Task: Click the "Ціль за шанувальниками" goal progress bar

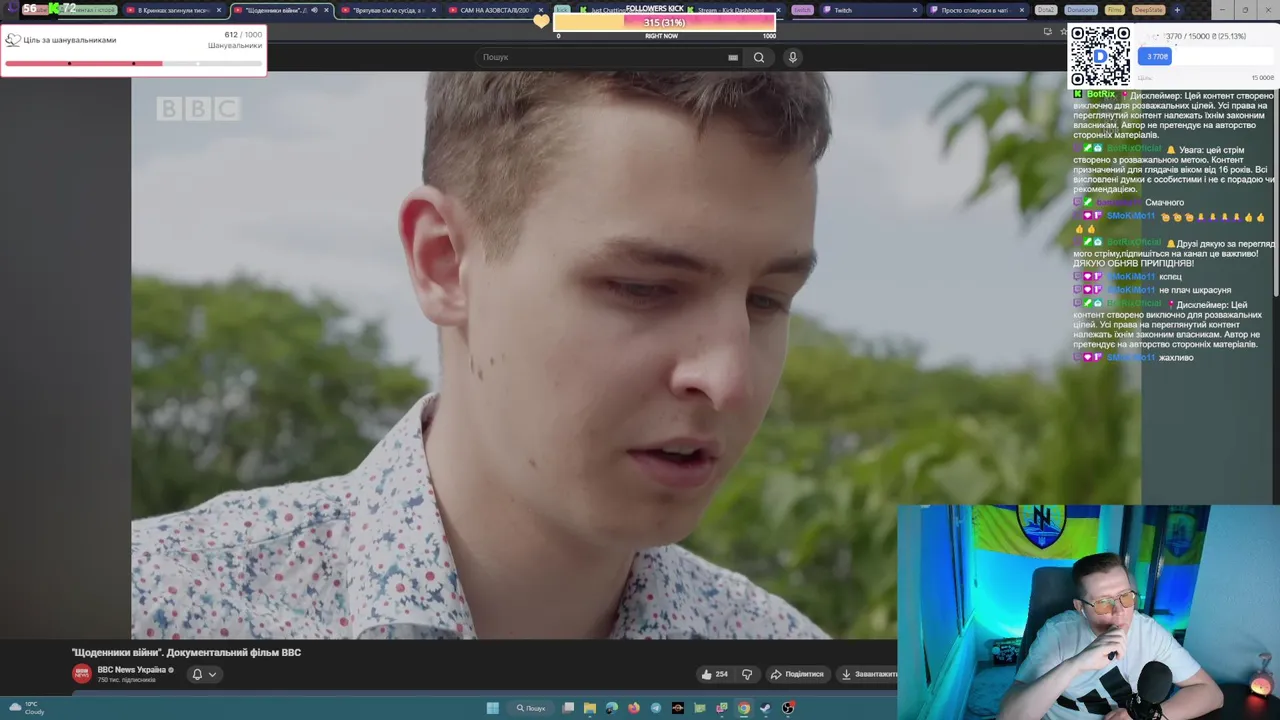Action: pos(133,63)
